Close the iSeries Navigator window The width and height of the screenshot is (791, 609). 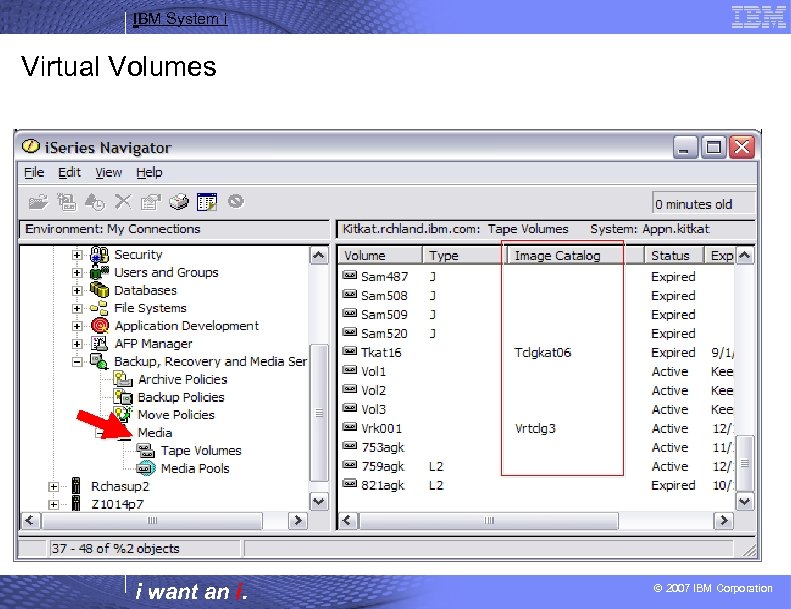click(x=742, y=147)
